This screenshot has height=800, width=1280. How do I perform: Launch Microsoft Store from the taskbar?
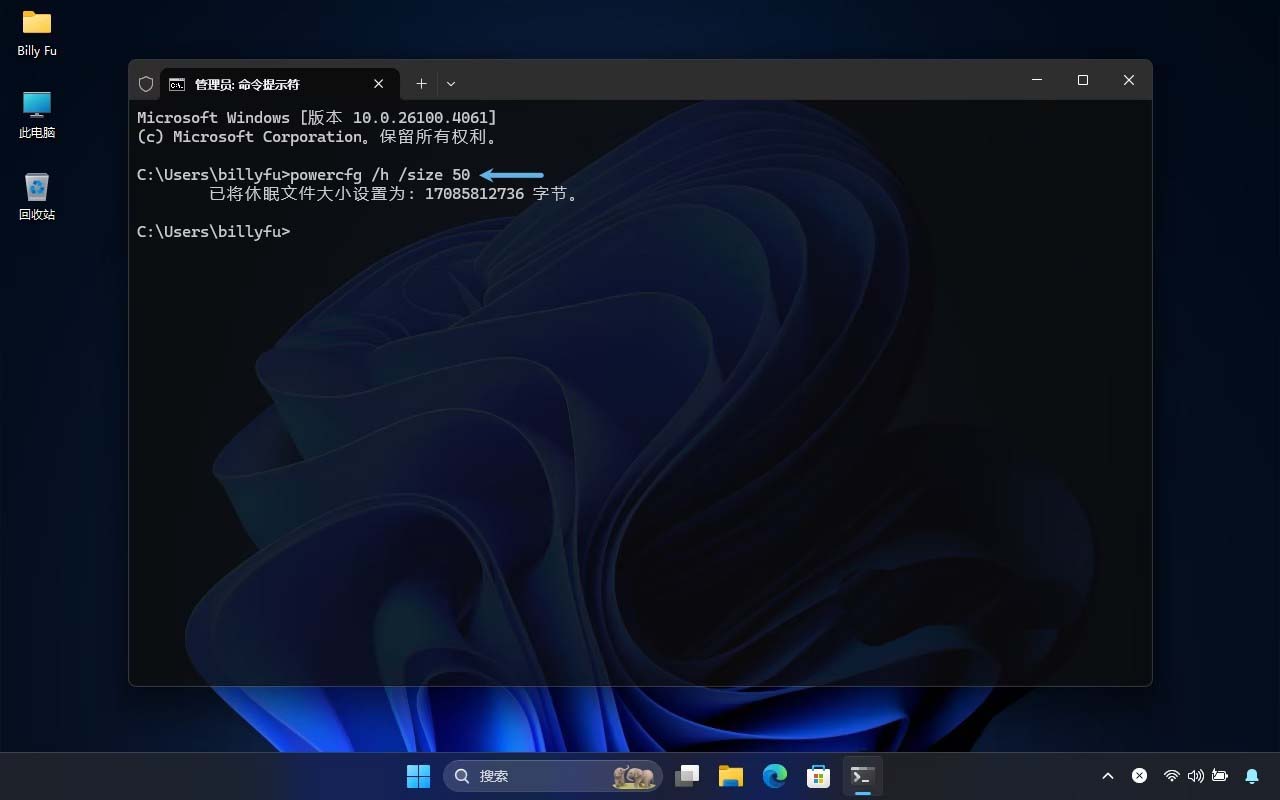click(x=818, y=775)
